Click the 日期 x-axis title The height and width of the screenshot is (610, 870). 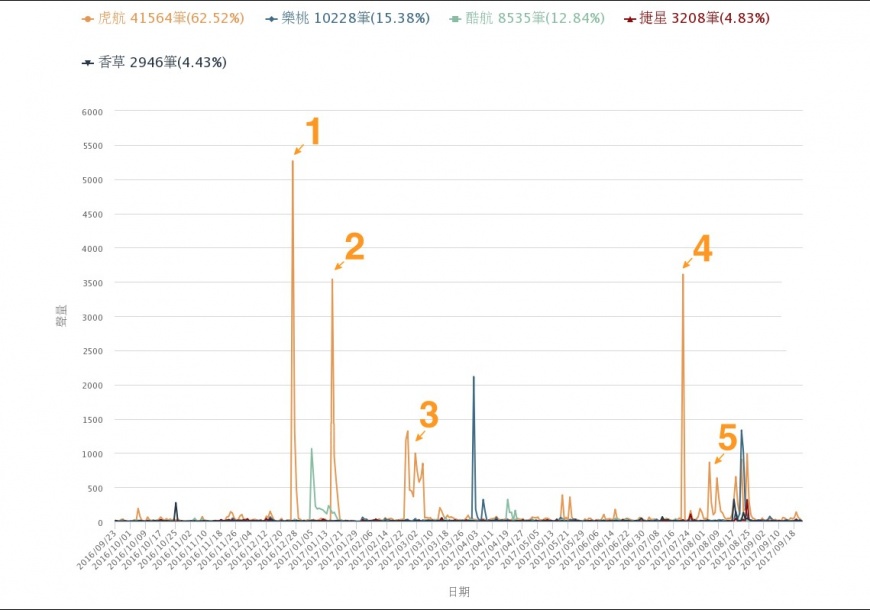[x=459, y=592]
